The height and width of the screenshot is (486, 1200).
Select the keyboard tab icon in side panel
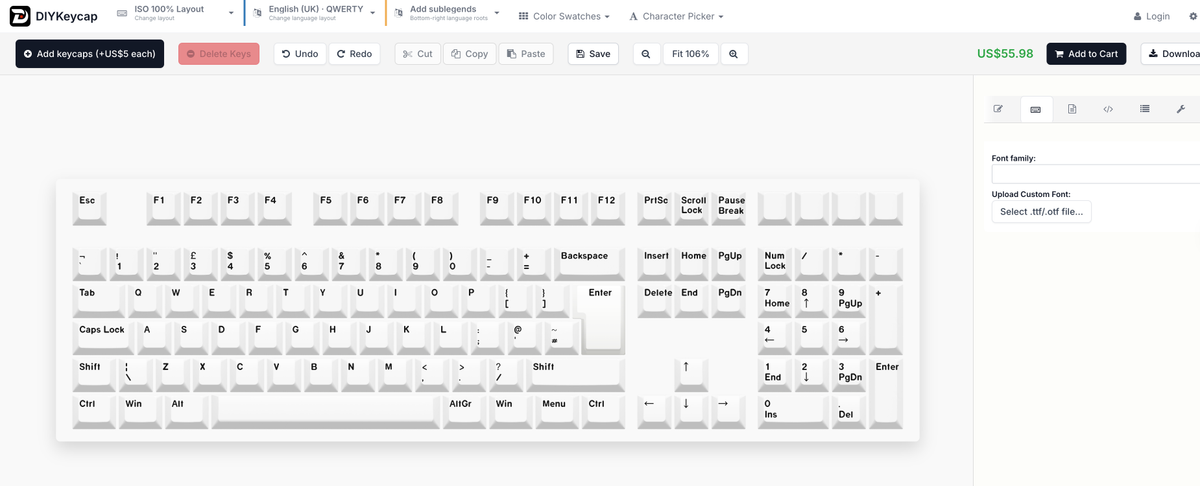coord(1035,109)
